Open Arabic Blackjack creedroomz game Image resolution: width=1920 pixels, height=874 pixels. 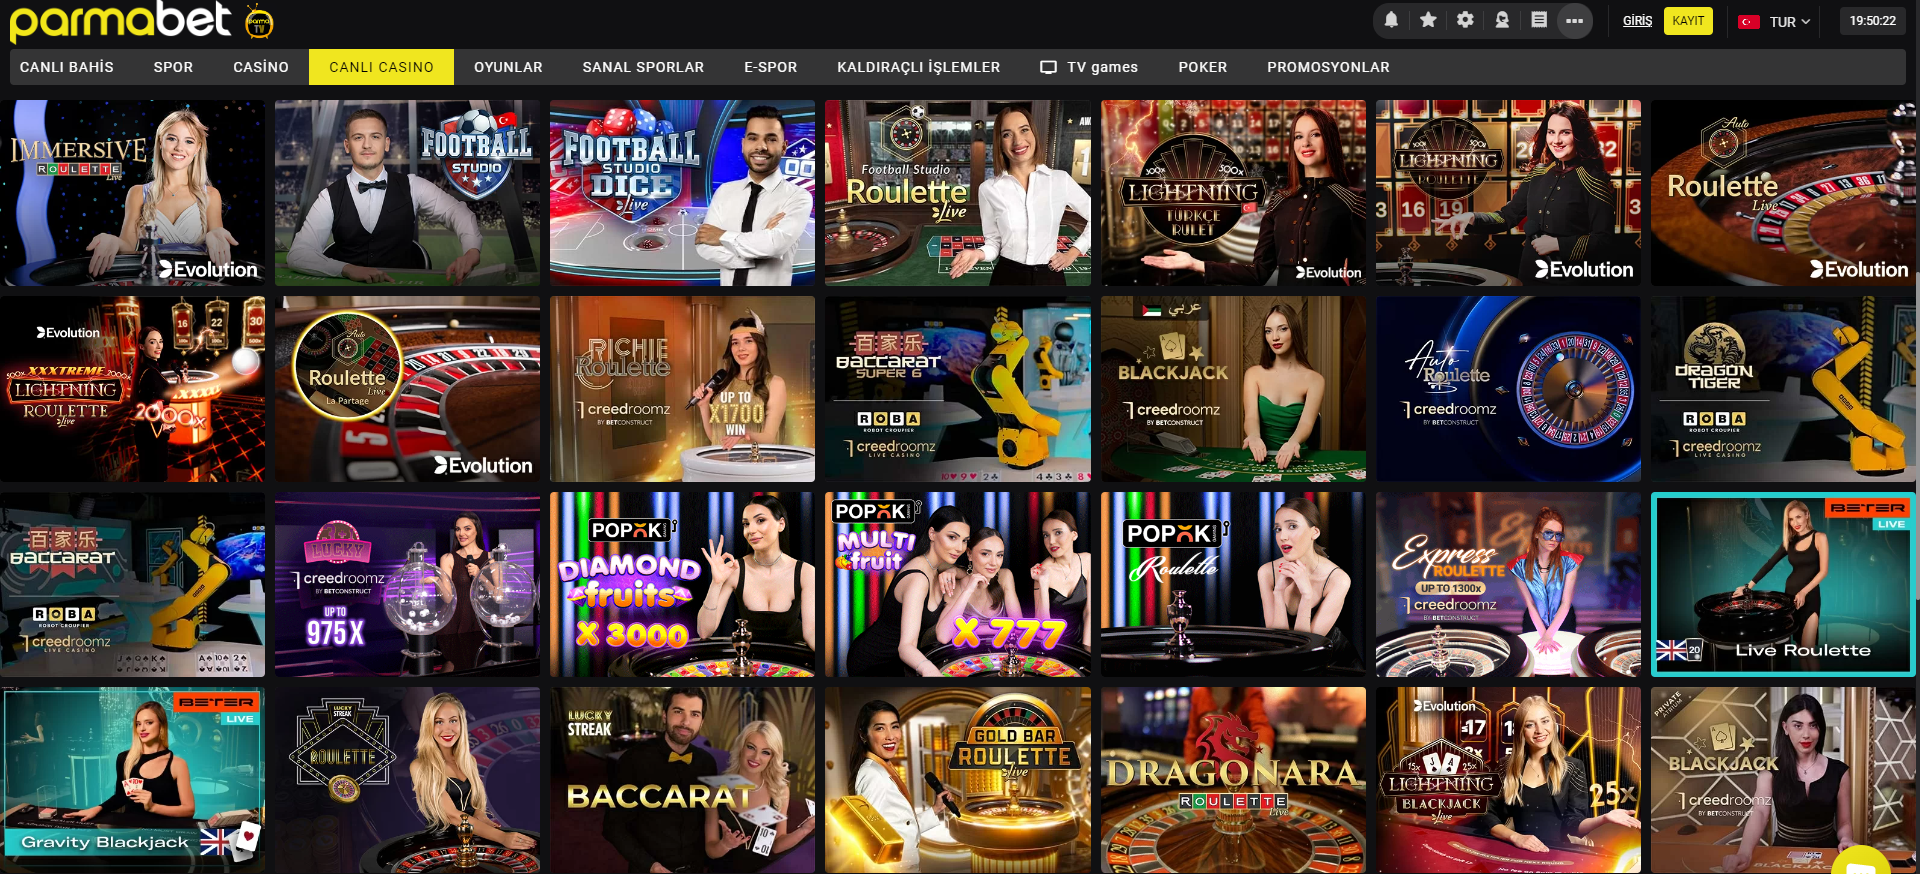[x=1233, y=389]
